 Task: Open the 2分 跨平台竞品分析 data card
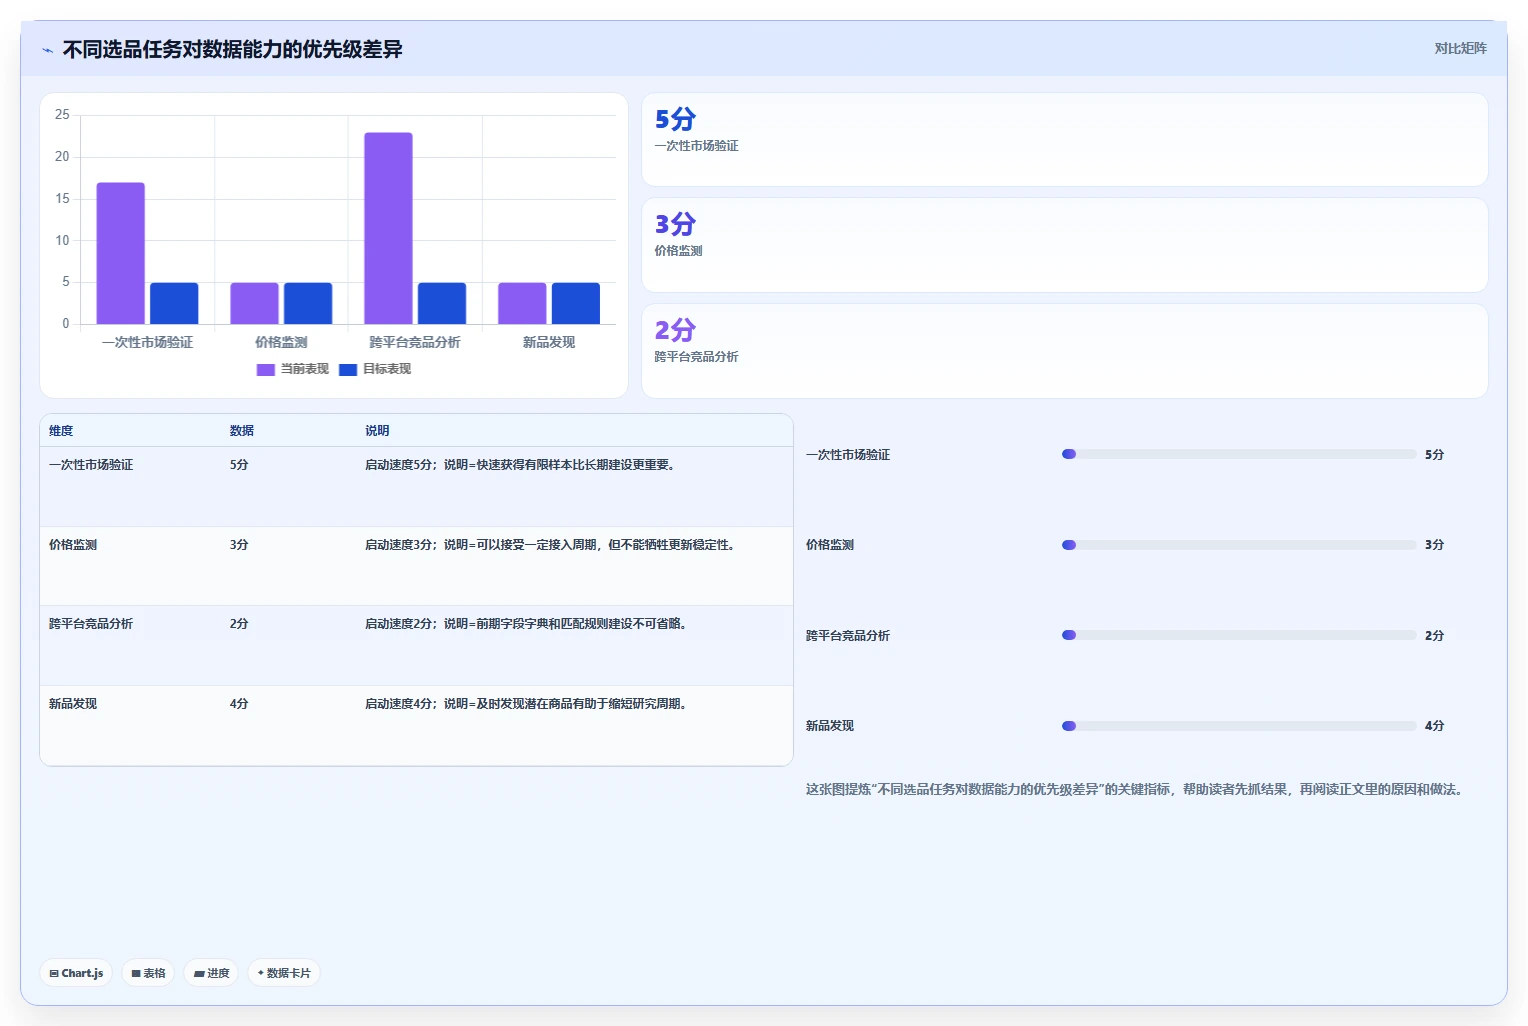1065,351
